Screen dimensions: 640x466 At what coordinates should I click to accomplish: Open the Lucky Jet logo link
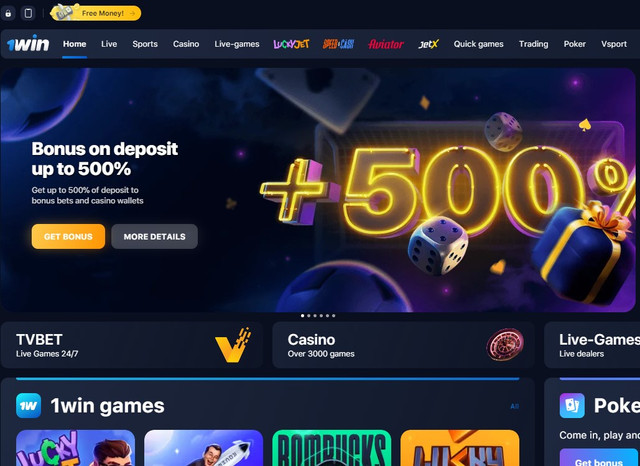tap(291, 44)
